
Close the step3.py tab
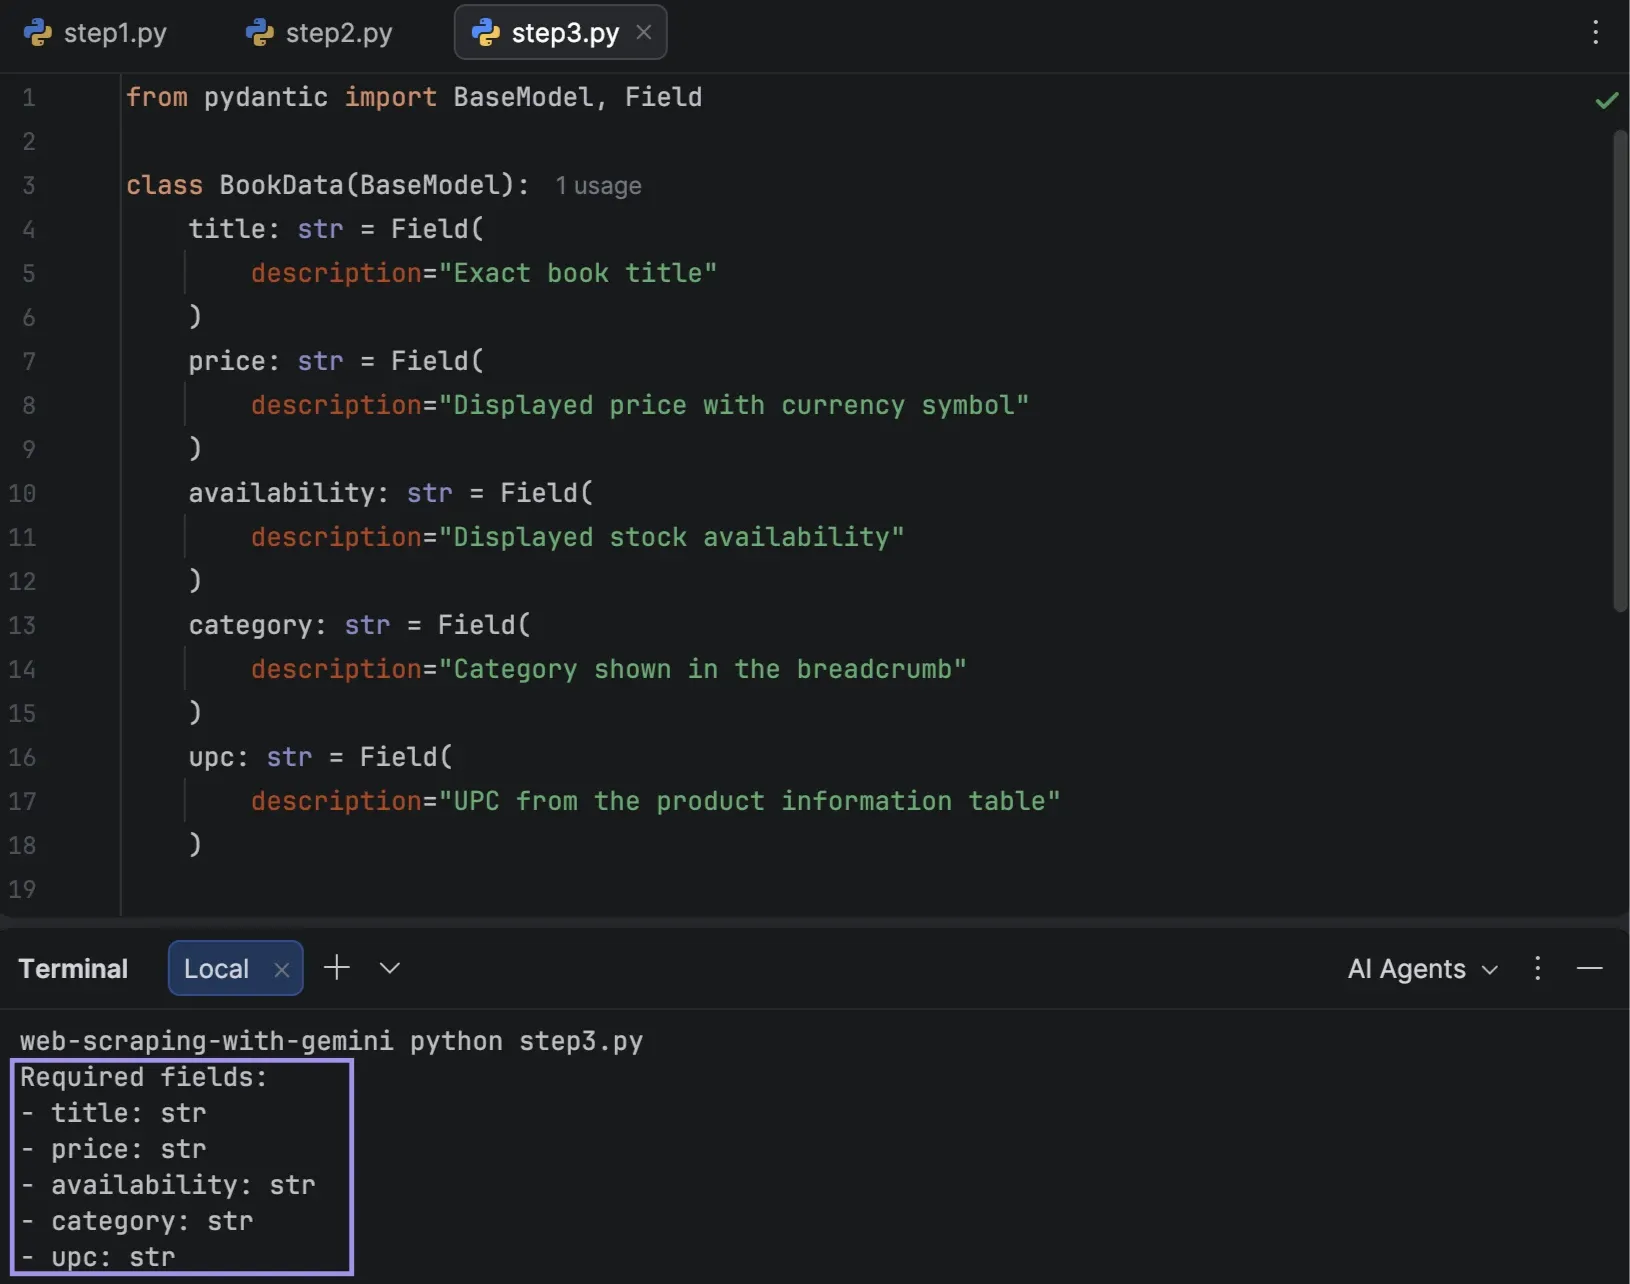tap(644, 32)
